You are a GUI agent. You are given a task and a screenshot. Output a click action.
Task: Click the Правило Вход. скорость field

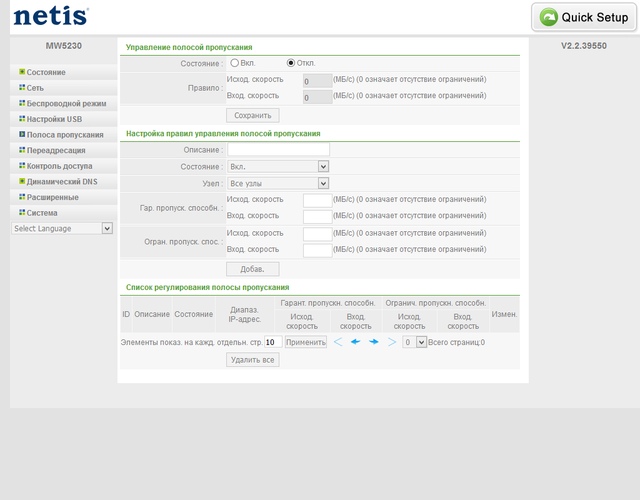click(x=318, y=97)
